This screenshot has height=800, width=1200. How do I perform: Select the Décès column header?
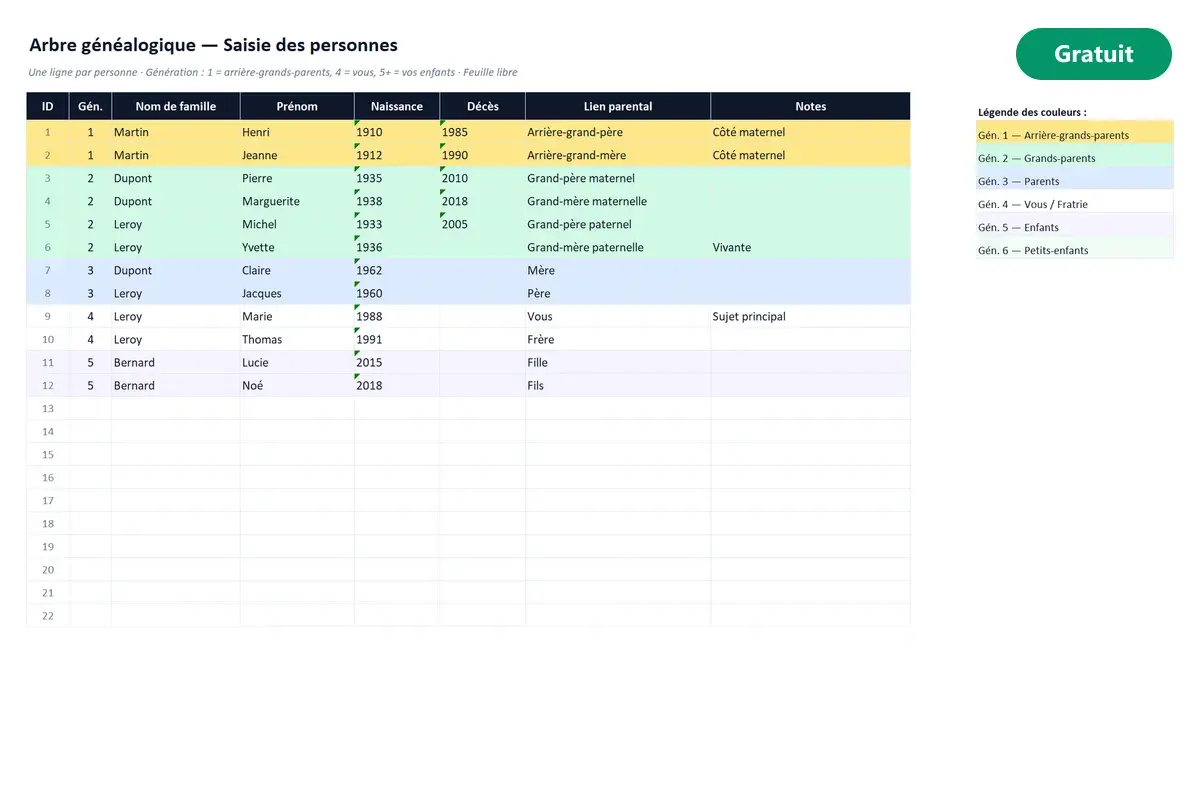click(x=483, y=106)
